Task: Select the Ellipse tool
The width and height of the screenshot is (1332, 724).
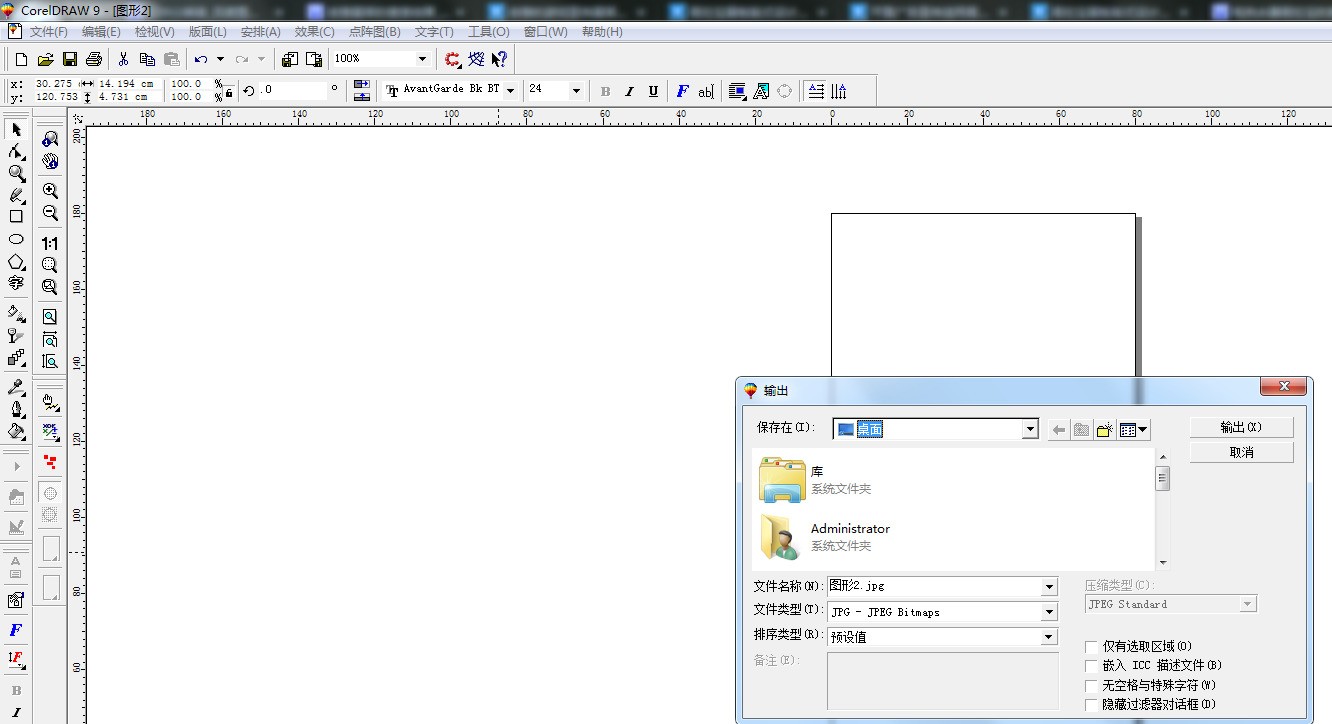Action: (16, 240)
